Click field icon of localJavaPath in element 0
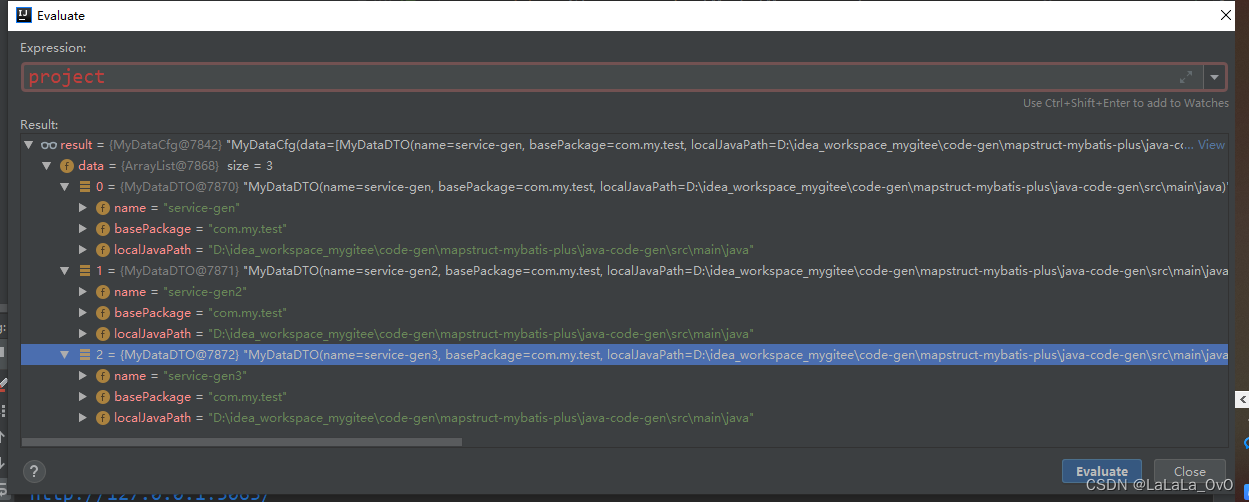Viewport: 1249px width, 502px height. [x=103, y=250]
